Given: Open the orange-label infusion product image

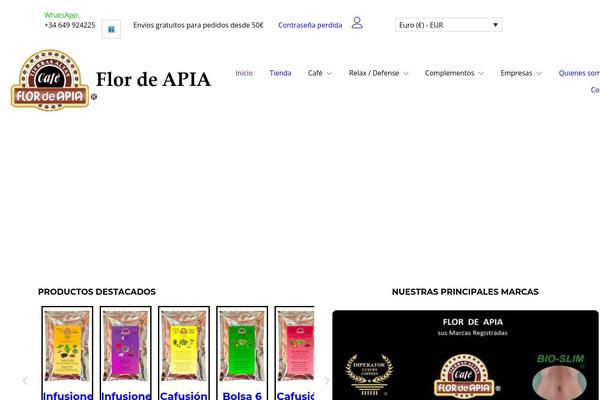Looking at the screenshot, I should pos(67,346).
